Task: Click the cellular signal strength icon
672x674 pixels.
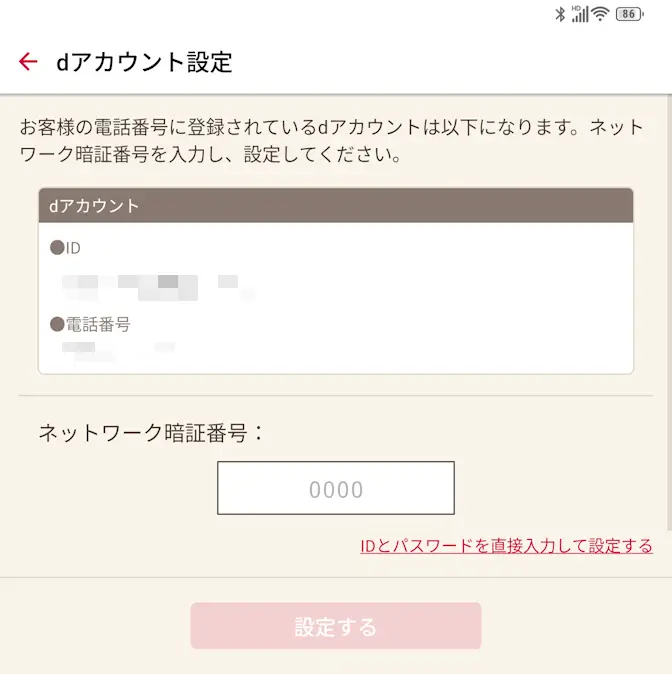Action: click(x=580, y=16)
